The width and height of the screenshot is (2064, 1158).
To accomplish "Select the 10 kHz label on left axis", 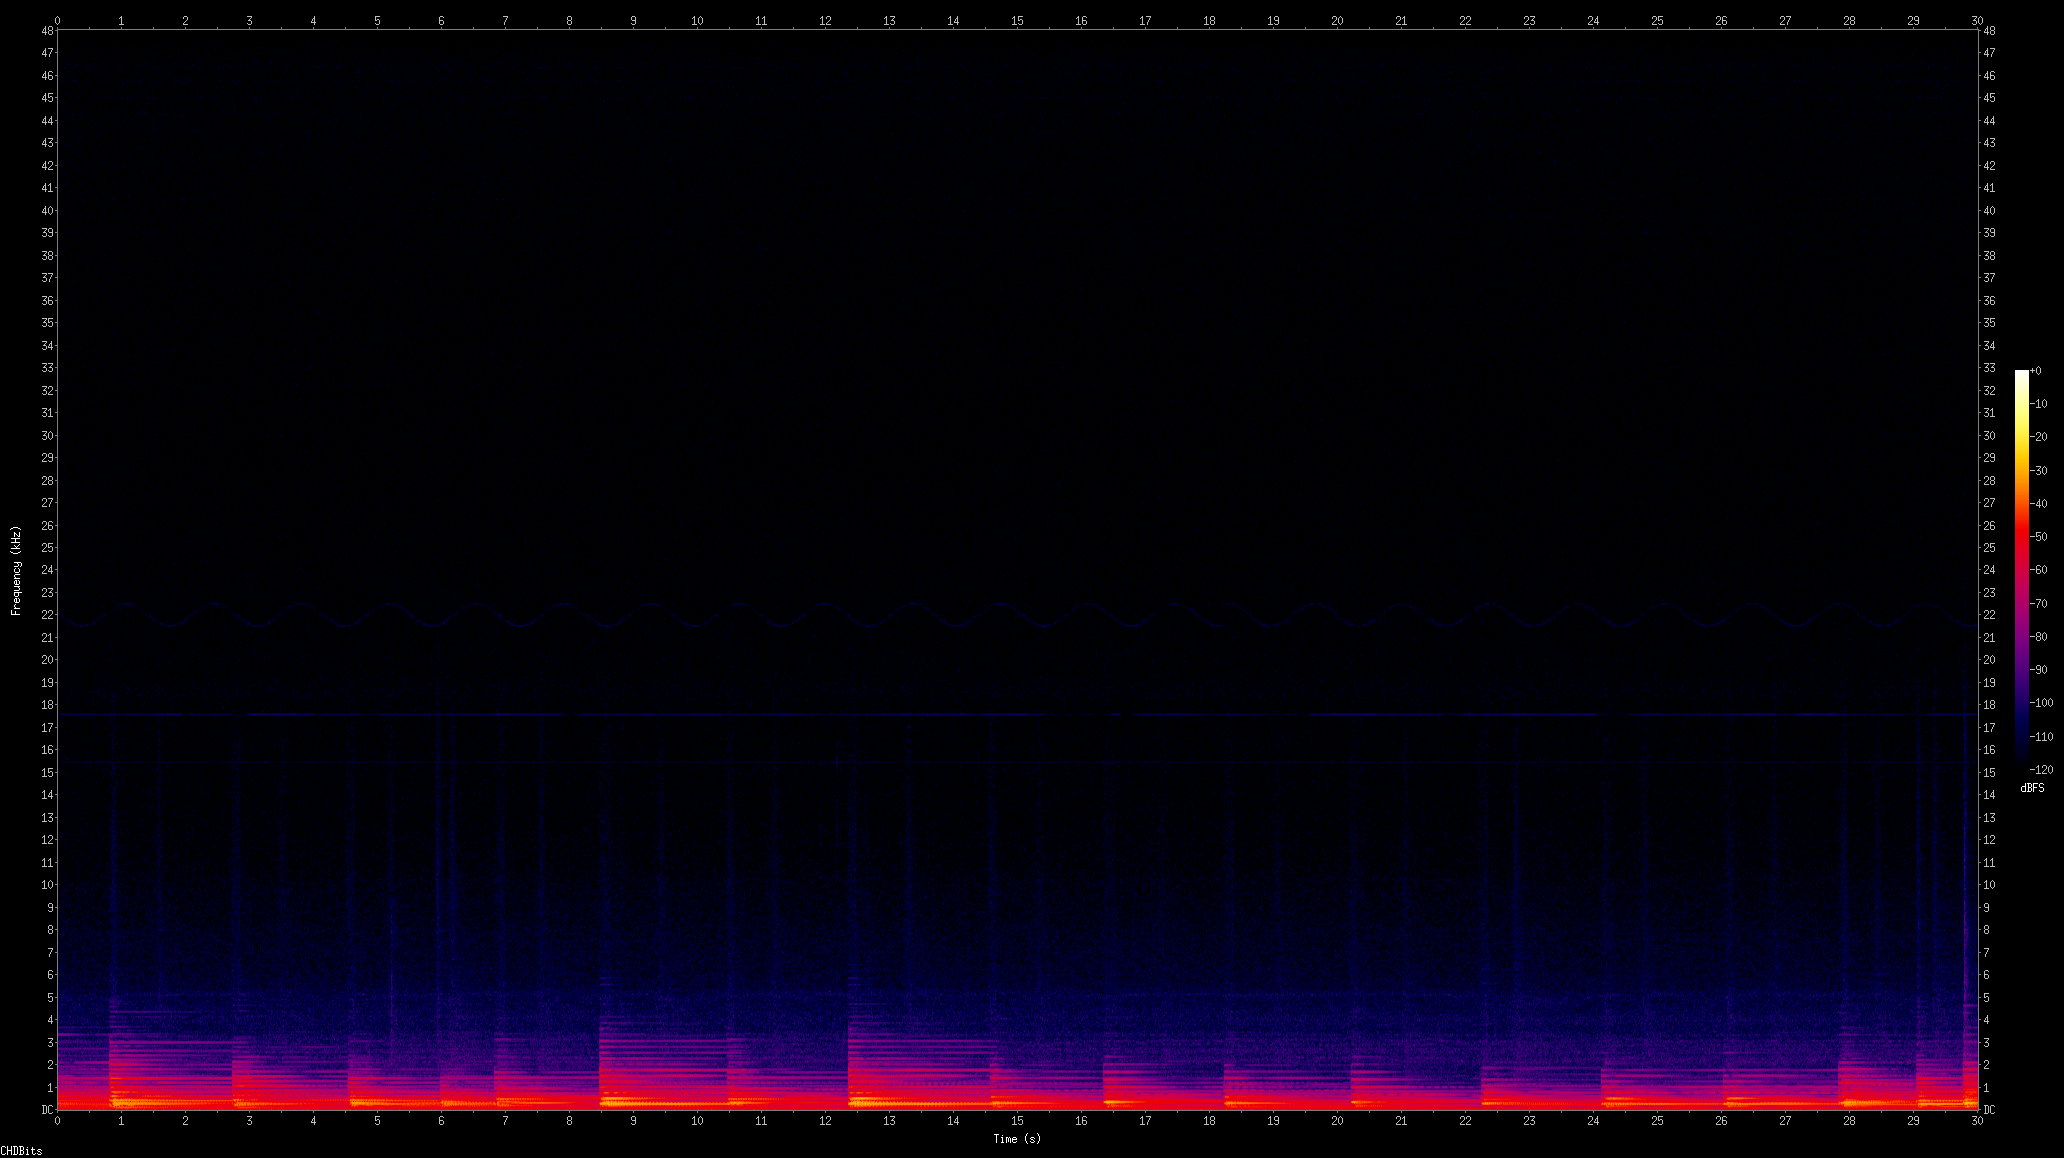I will [47, 885].
